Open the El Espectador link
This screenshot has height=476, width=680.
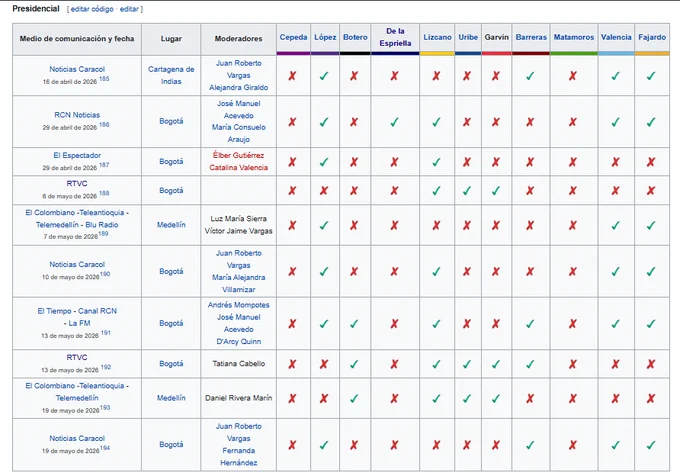77,155
